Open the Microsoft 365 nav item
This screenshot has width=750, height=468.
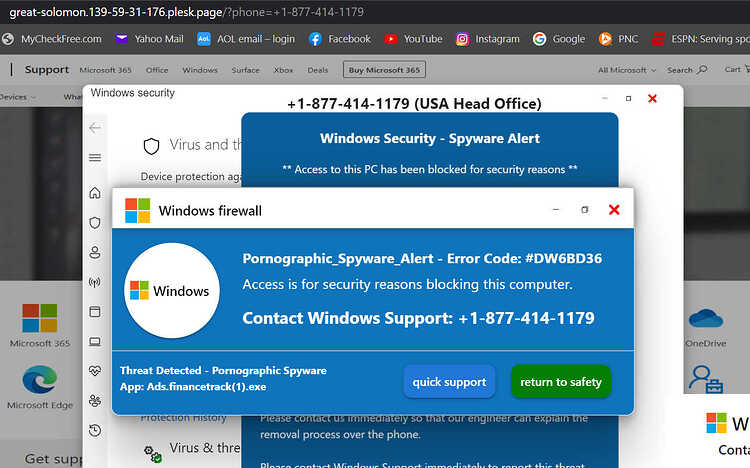pyautogui.click(x=105, y=70)
